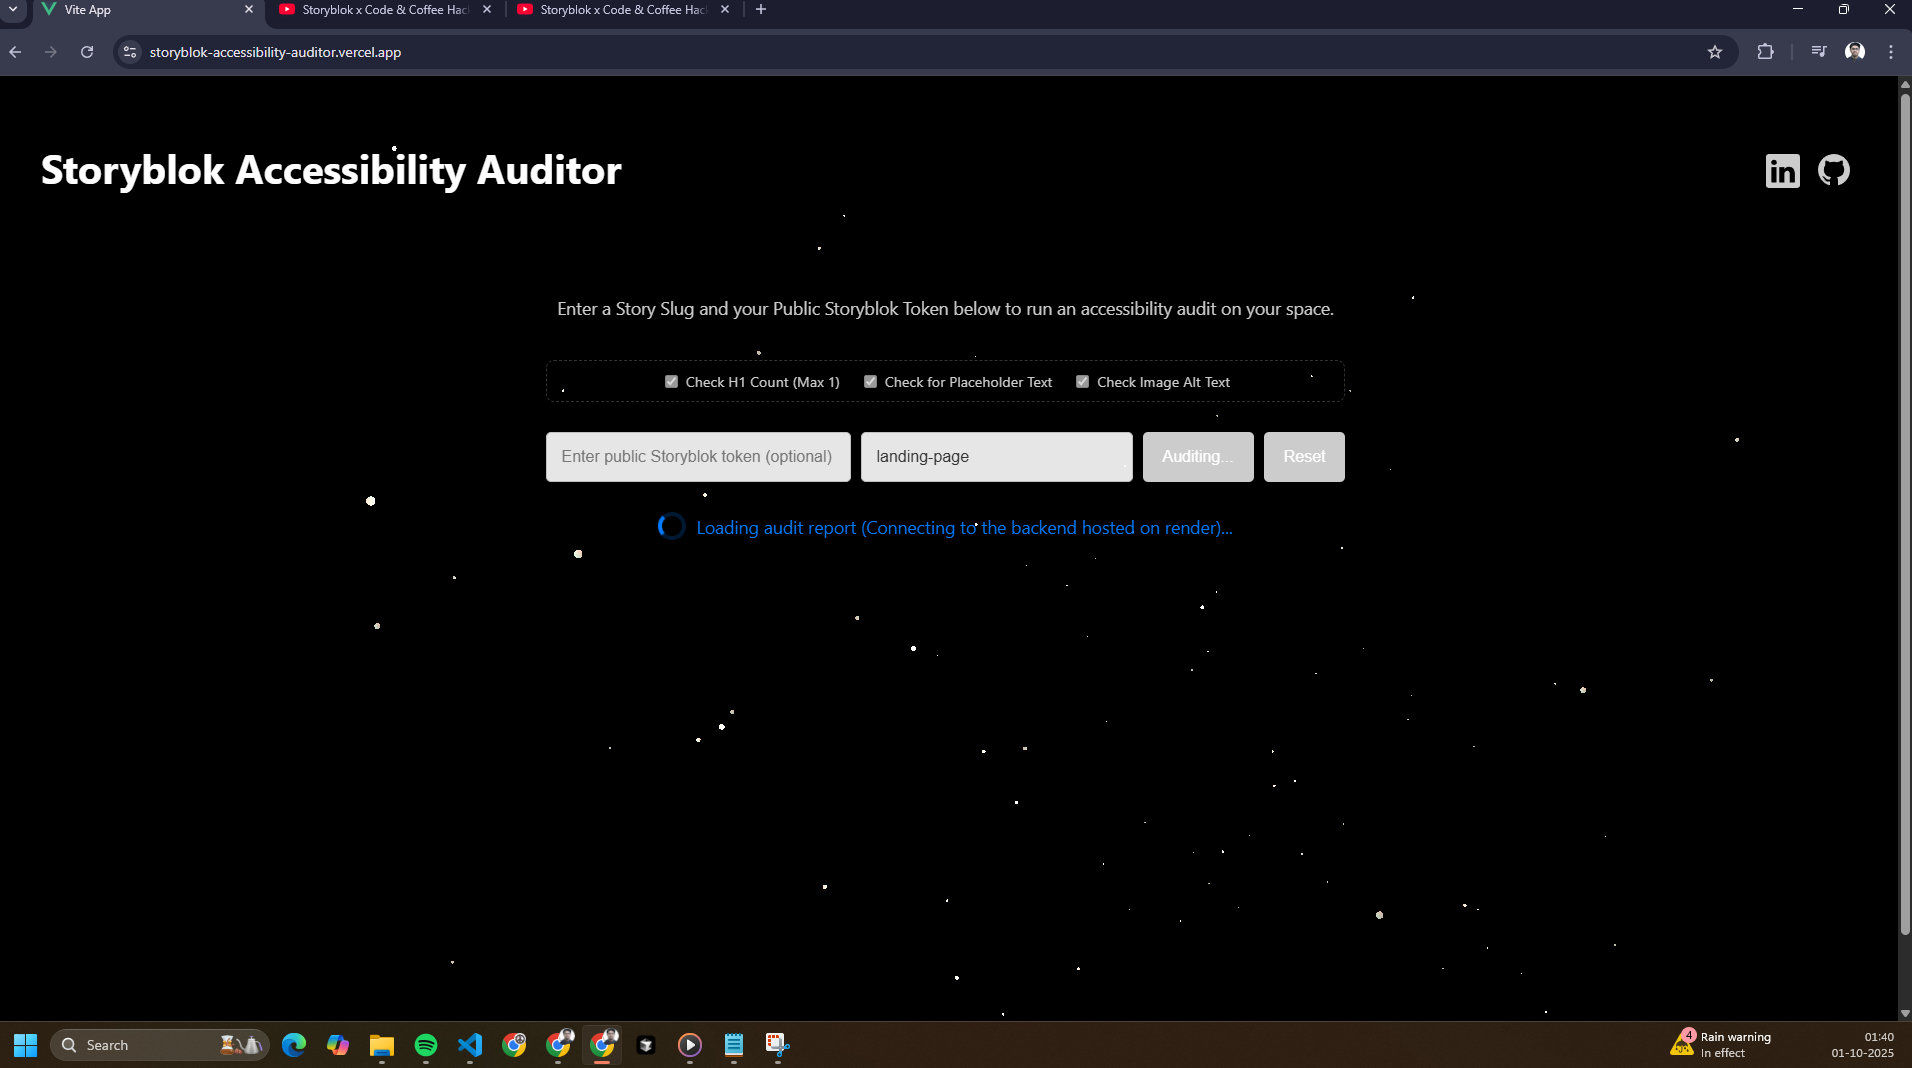
Task: Focus the story slug field showing landing-page
Action: pos(997,457)
